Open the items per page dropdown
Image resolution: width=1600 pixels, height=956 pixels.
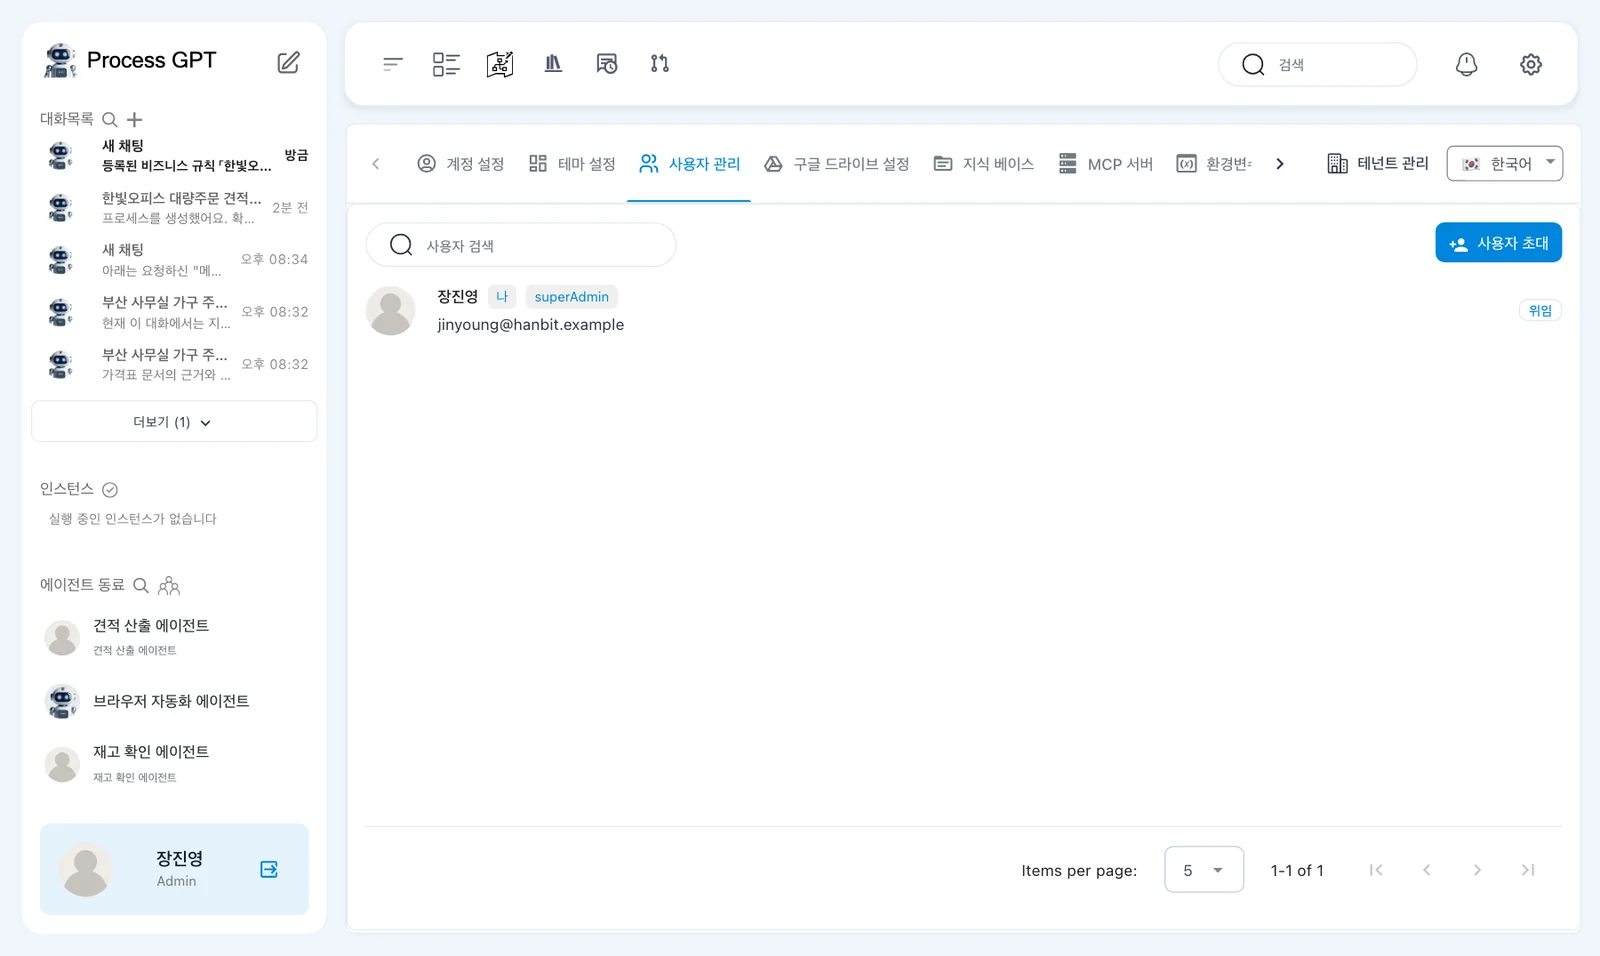point(1204,870)
